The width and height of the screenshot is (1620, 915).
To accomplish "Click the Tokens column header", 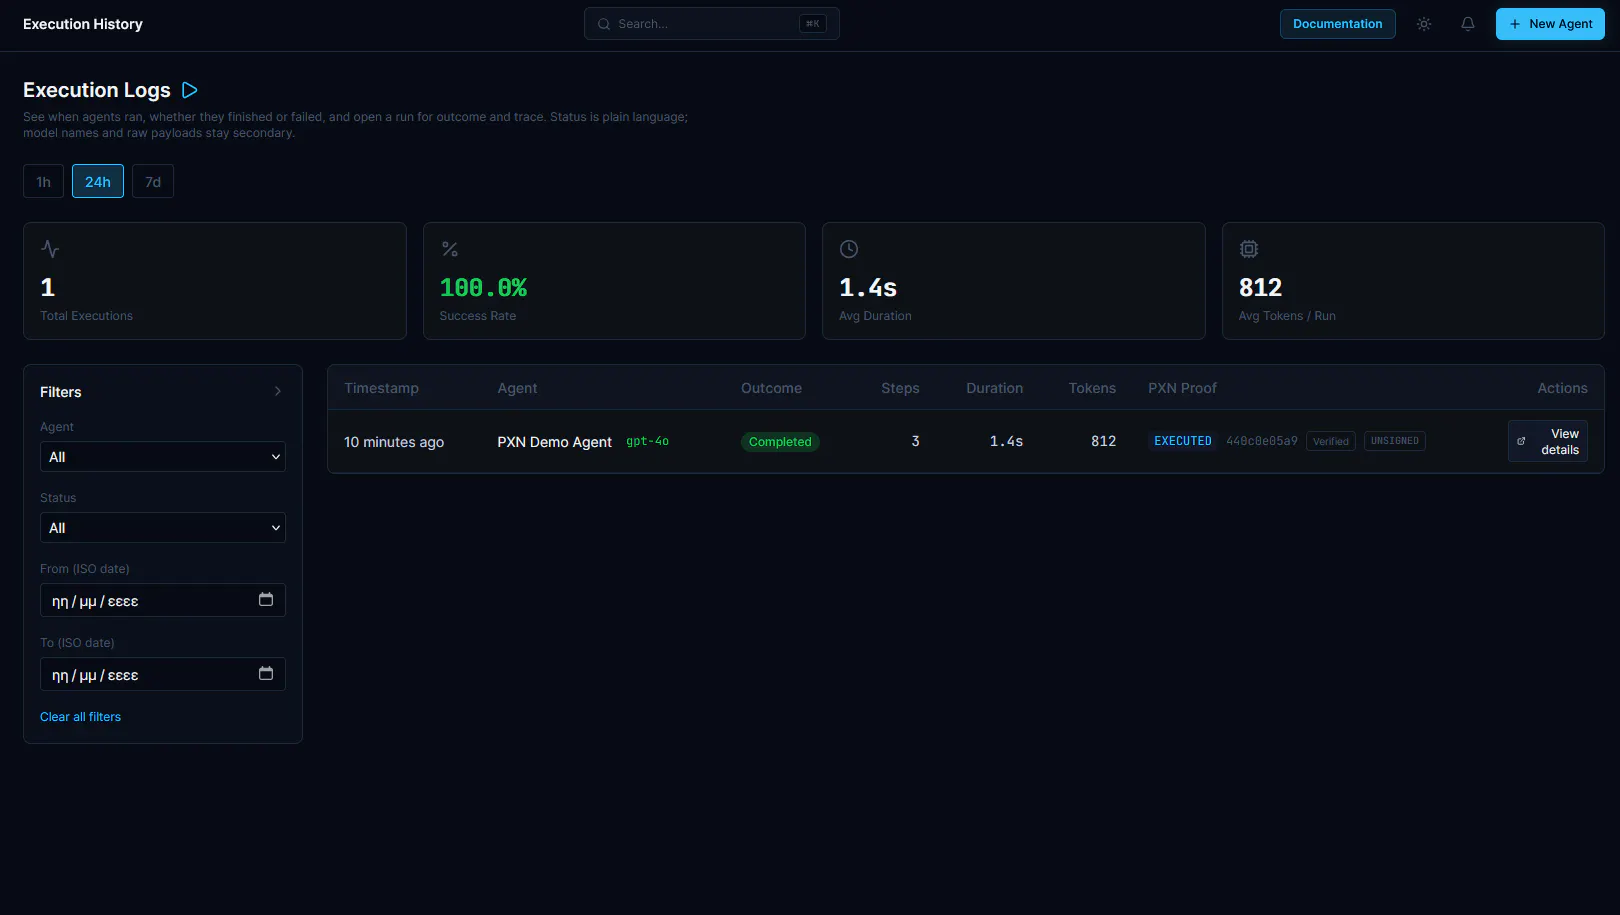I will pyautogui.click(x=1092, y=388).
